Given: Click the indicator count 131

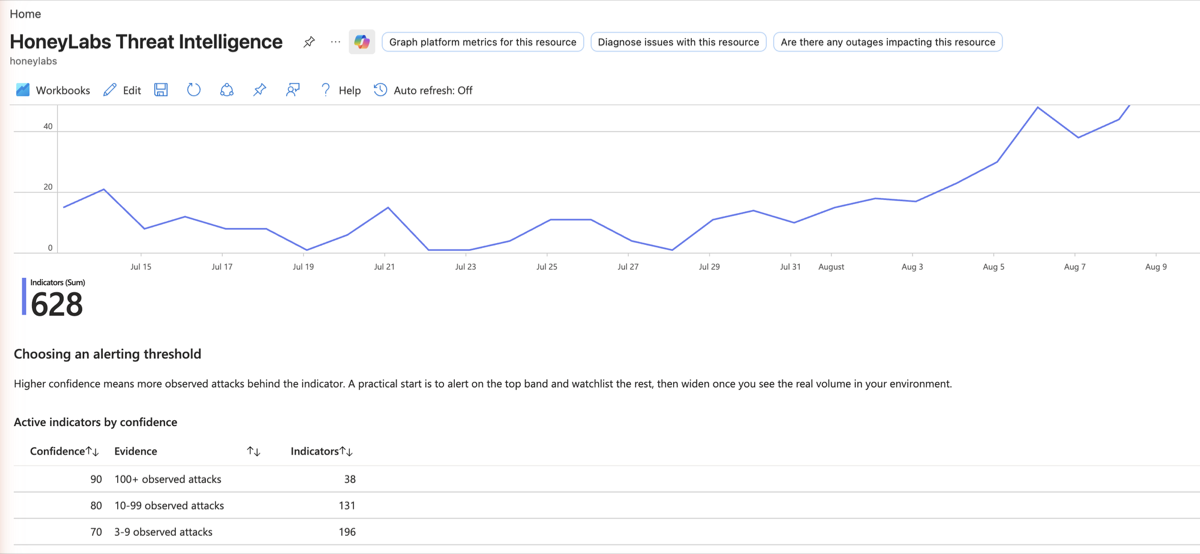Looking at the screenshot, I should coord(347,505).
